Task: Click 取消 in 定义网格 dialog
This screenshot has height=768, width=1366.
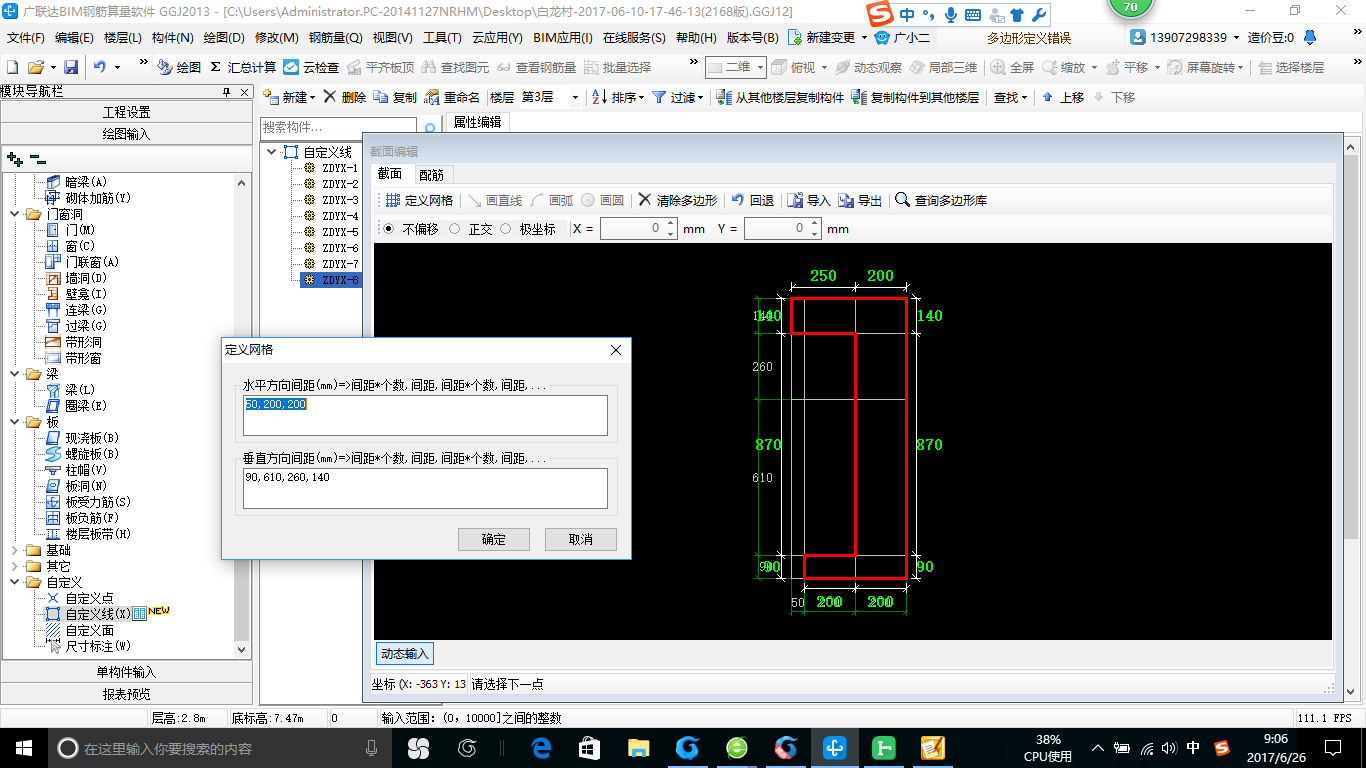Action: (580, 539)
